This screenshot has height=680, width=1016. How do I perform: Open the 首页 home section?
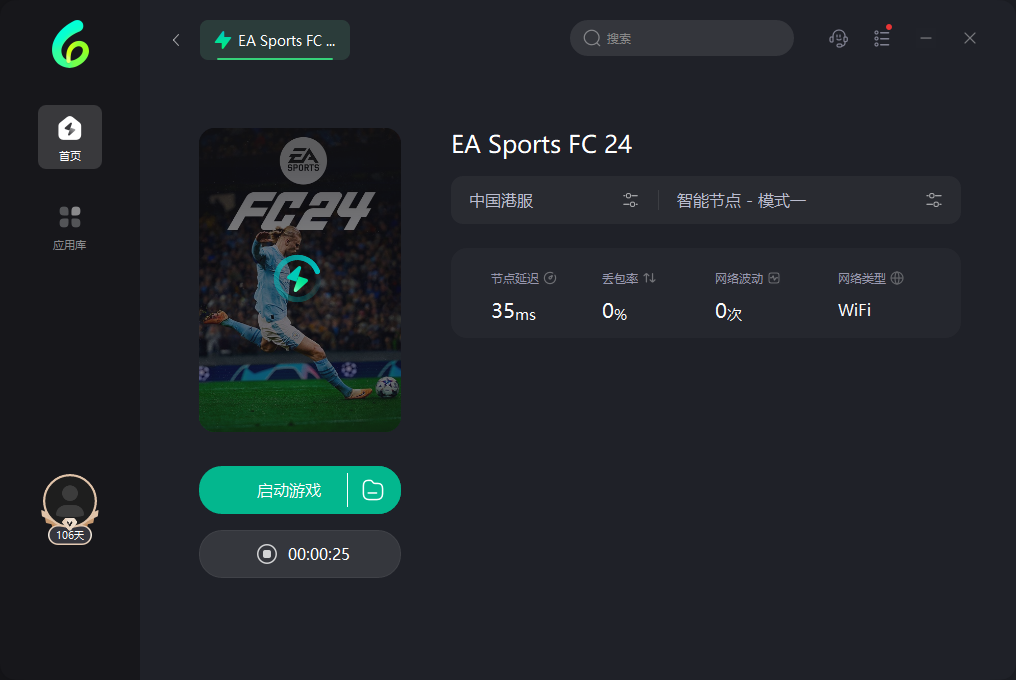pos(70,137)
